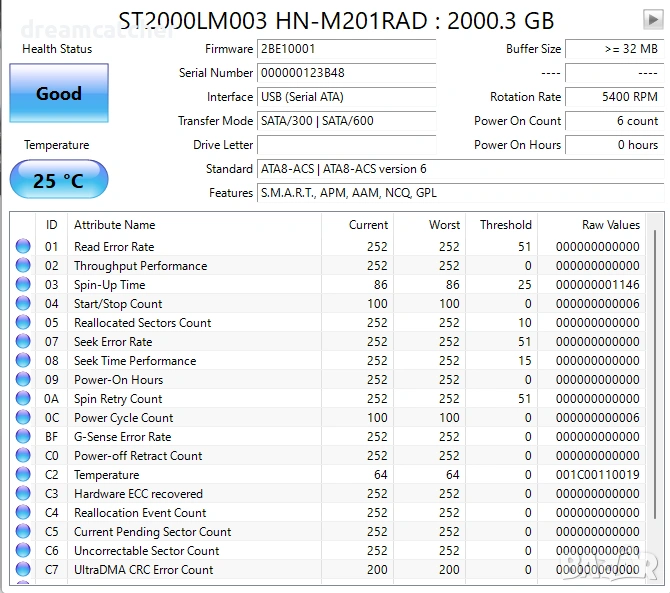Click the Temperature attribute status orb
The image size is (670, 593).
(x=23, y=475)
